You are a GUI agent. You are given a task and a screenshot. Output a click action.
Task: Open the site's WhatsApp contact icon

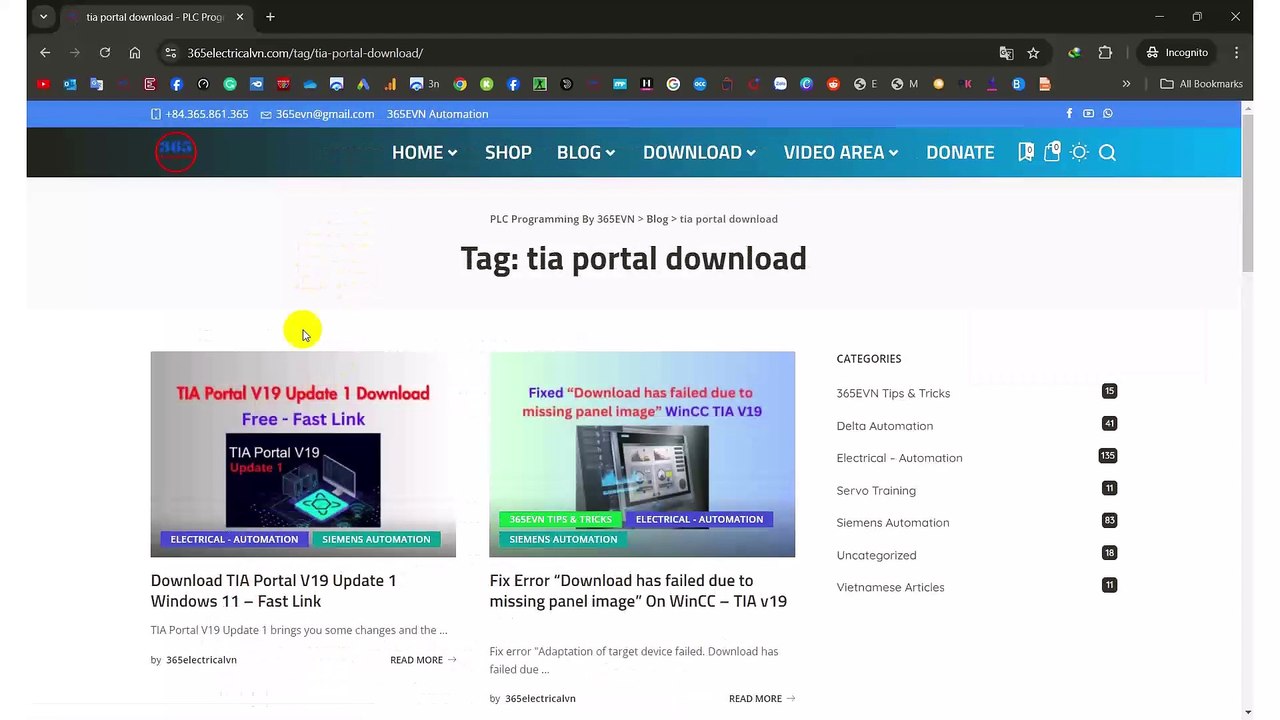click(1107, 114)
